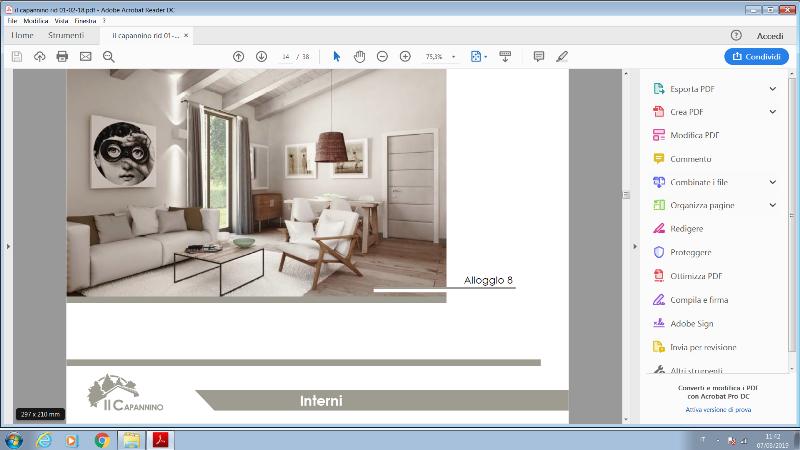
Task: Add a comment note icon
Action: pyautogui.click(x=539, y=57)
